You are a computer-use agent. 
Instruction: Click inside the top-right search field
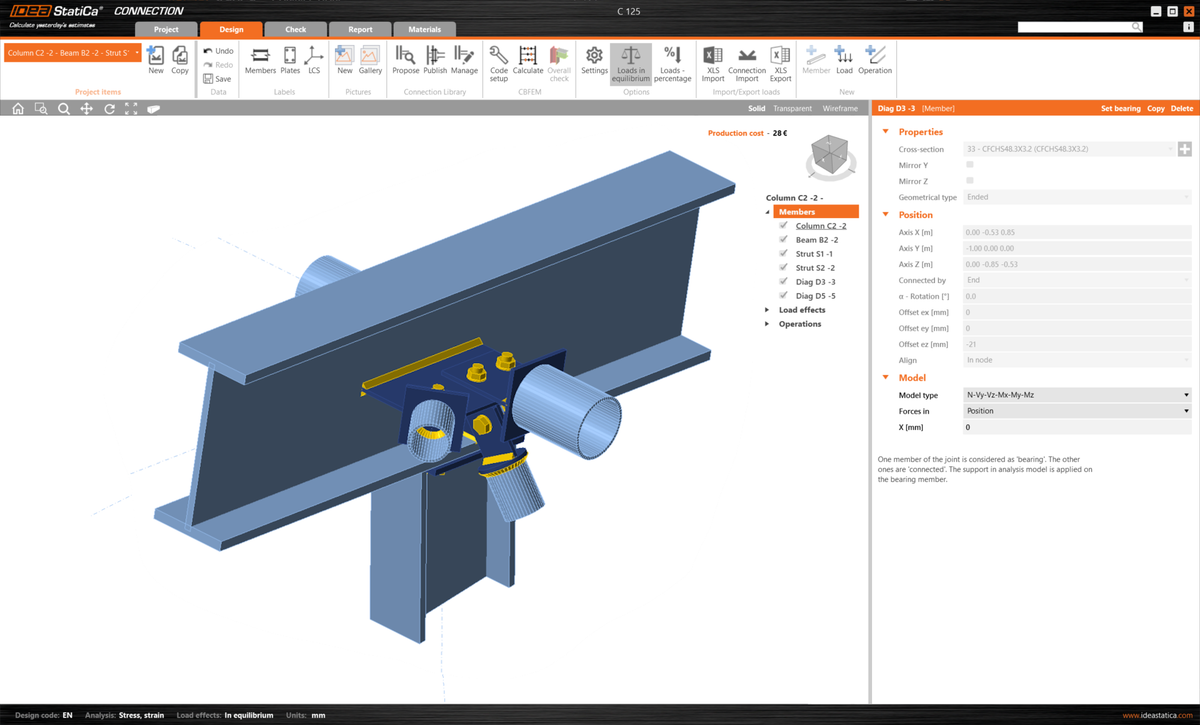[1075, 26]
